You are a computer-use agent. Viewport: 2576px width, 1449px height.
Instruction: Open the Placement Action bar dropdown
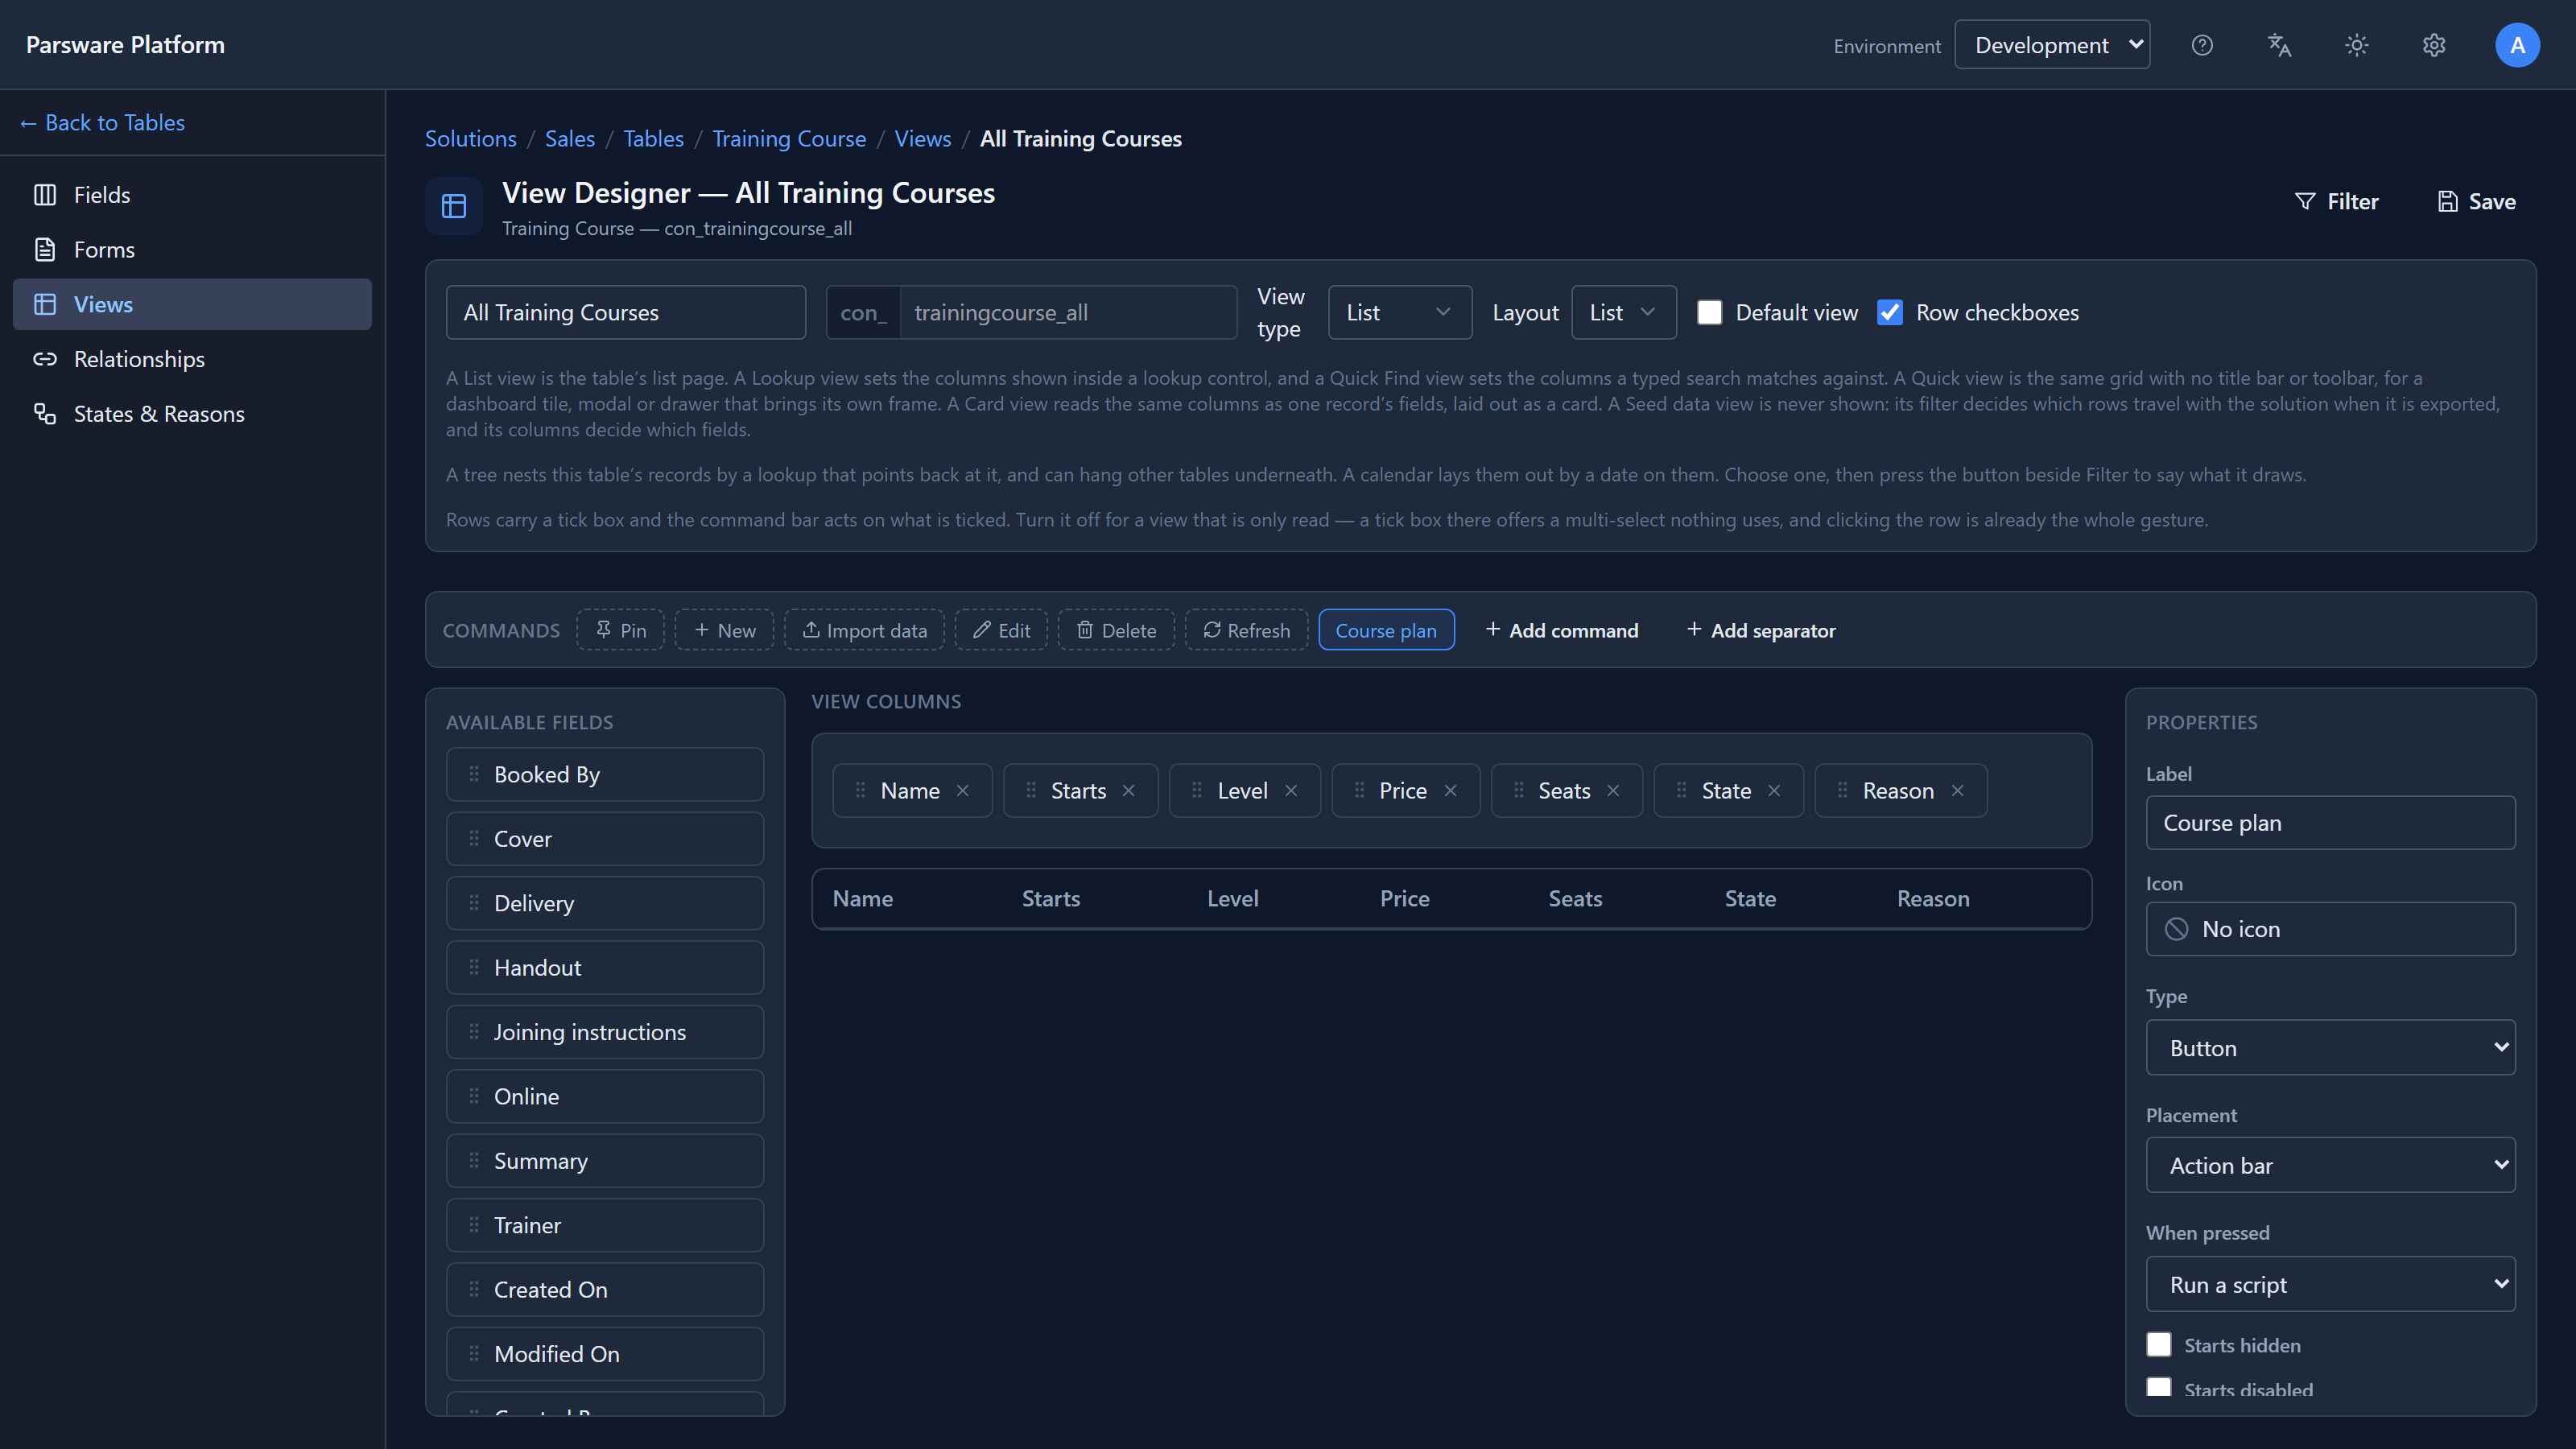point(2330,1165)
